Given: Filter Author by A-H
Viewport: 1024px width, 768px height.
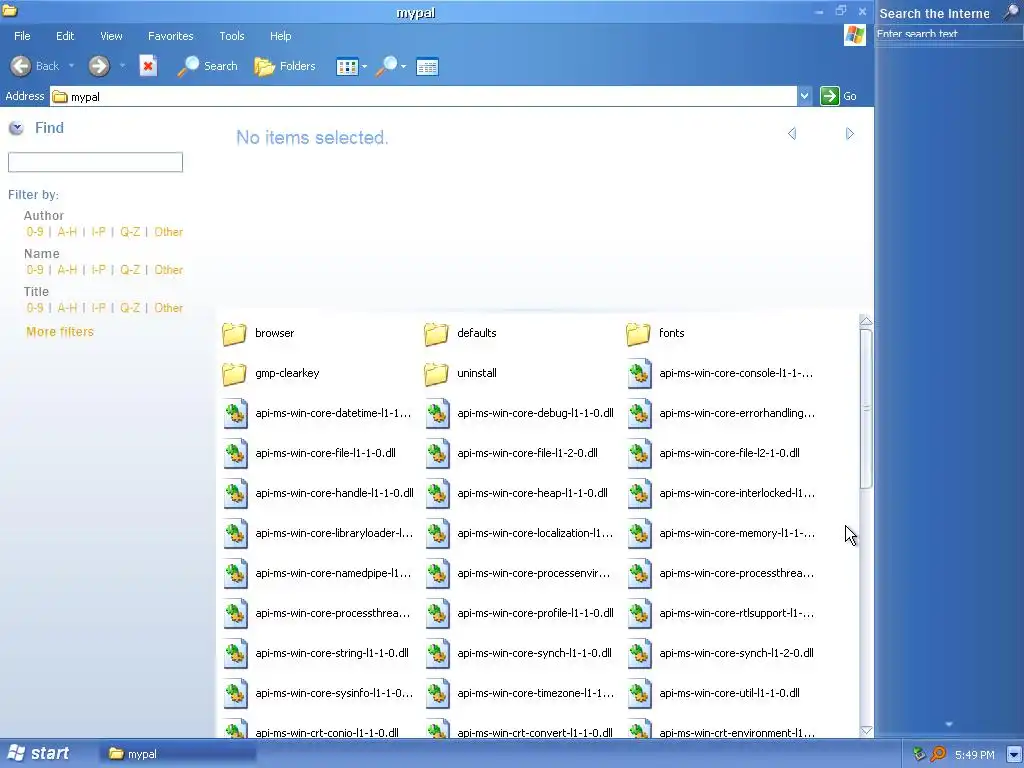Looking at the screenshot, I should [67, 232].
